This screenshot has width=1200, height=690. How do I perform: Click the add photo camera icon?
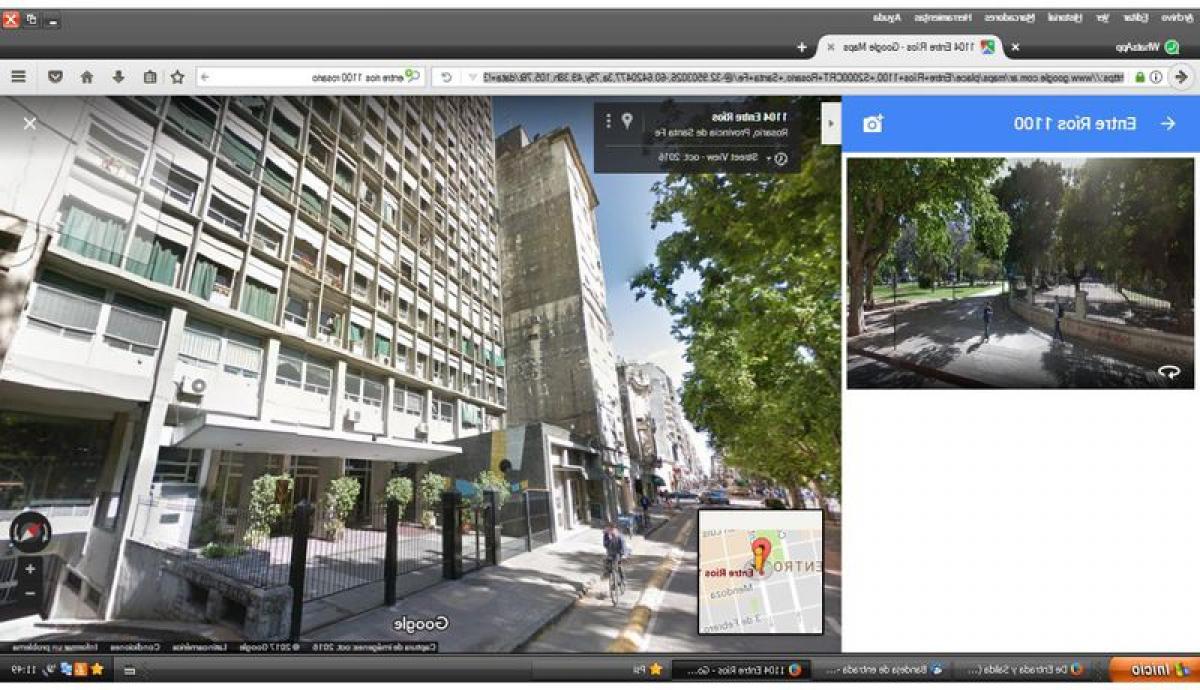873,123
